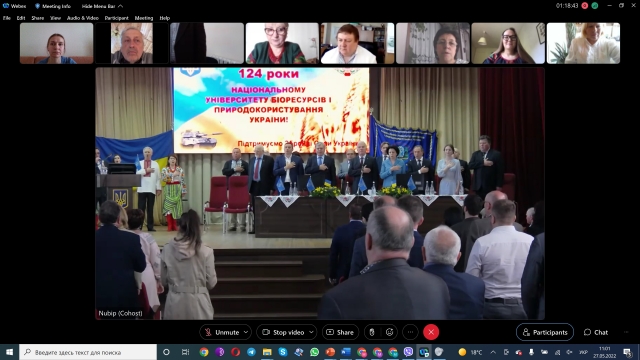
Task: Select thumbnail of woman with glasses in red-green top
Action: (282, 43)
